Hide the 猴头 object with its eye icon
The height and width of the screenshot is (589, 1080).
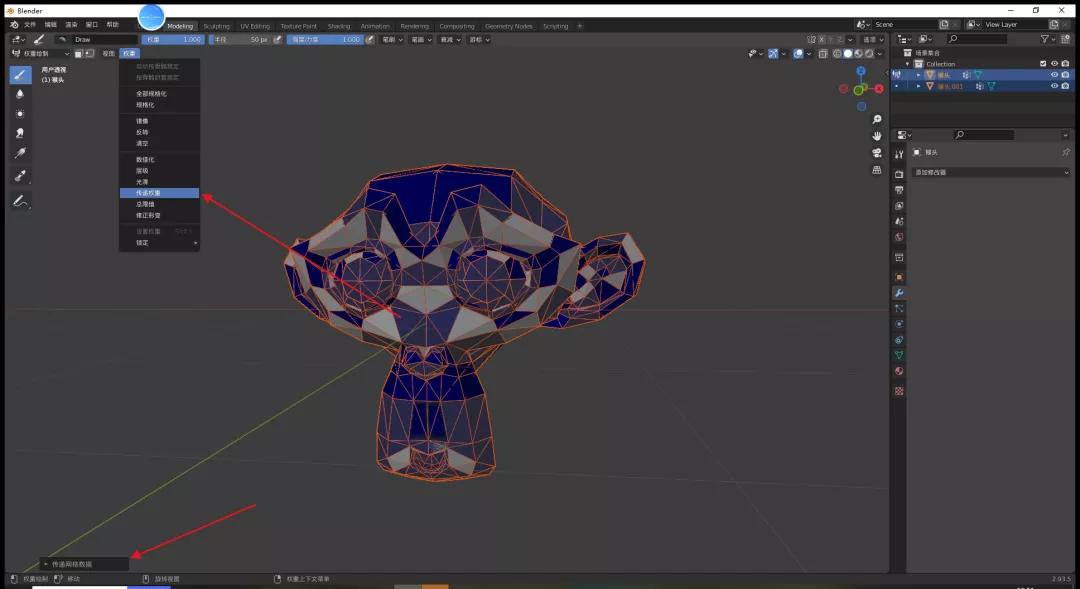click(1054, 74)
